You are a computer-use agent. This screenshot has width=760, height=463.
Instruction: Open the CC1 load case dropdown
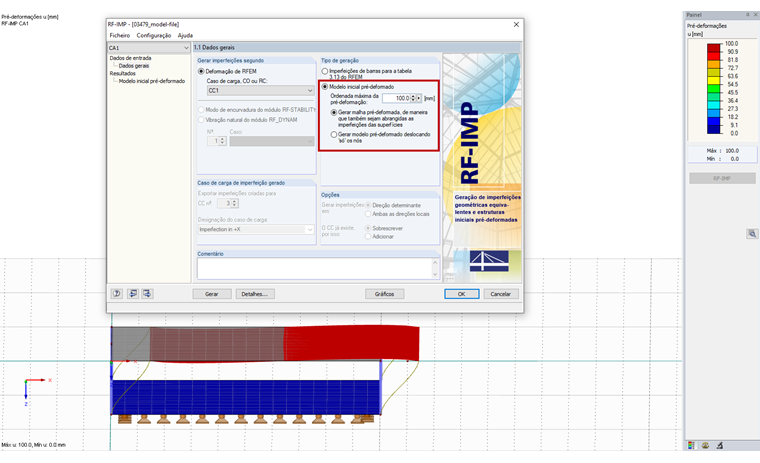tap(261, 91)
